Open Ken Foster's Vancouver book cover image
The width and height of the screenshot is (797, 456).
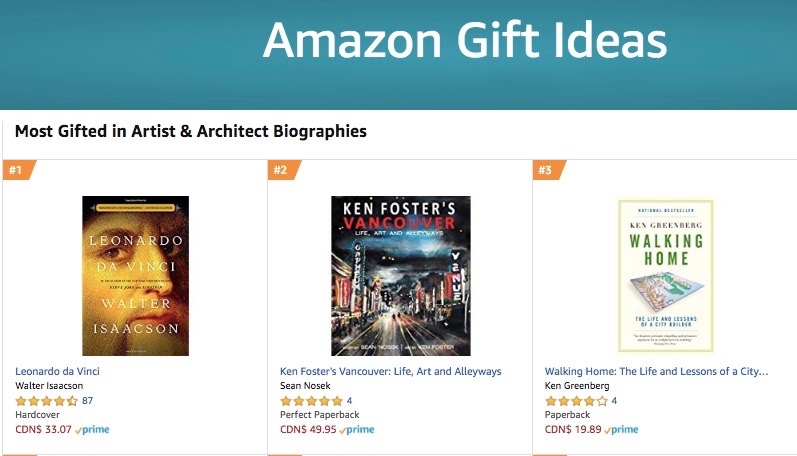401,276
